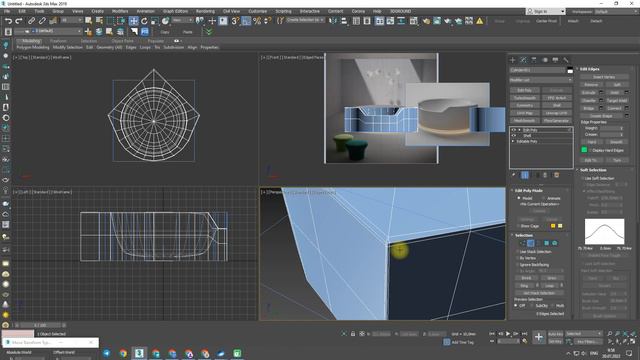Select Preview Selection Off radio
The height and width of the screenshot is (360, 640).
coord(516,306)
